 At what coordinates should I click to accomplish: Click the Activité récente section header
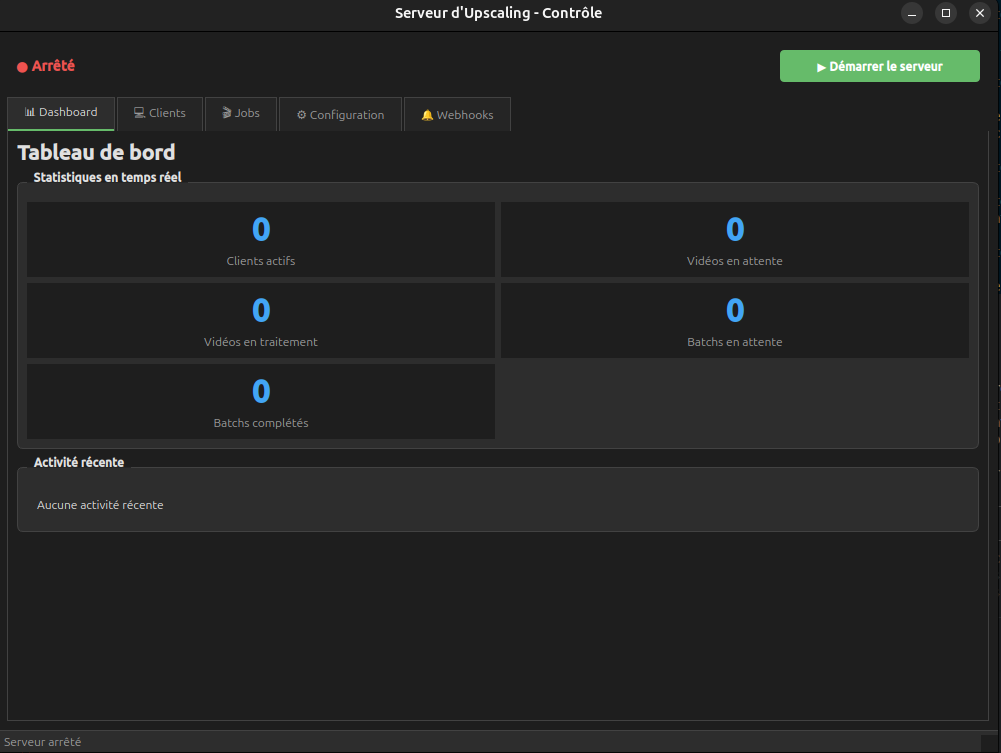click(79, 462)
